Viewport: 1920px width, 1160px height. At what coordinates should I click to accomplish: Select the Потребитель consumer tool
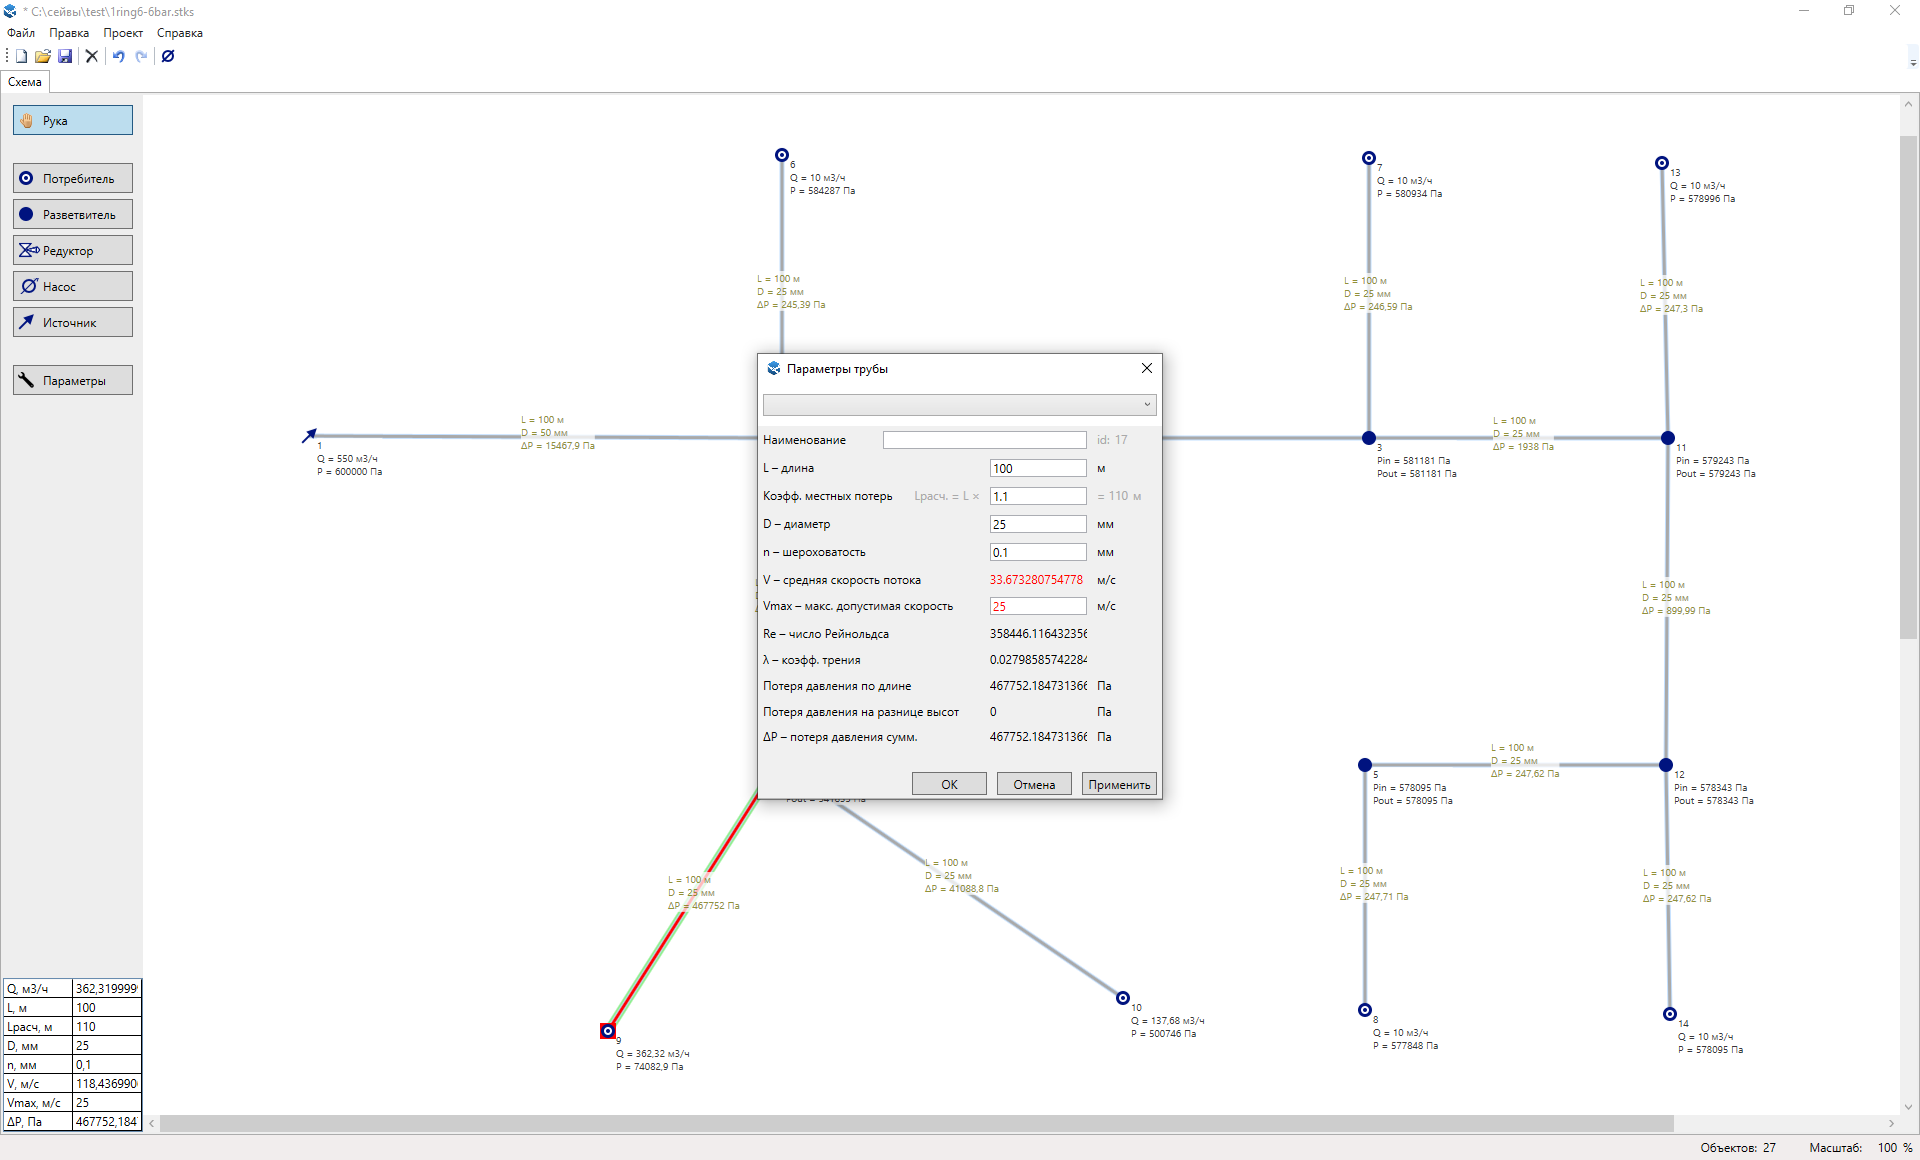72,178
